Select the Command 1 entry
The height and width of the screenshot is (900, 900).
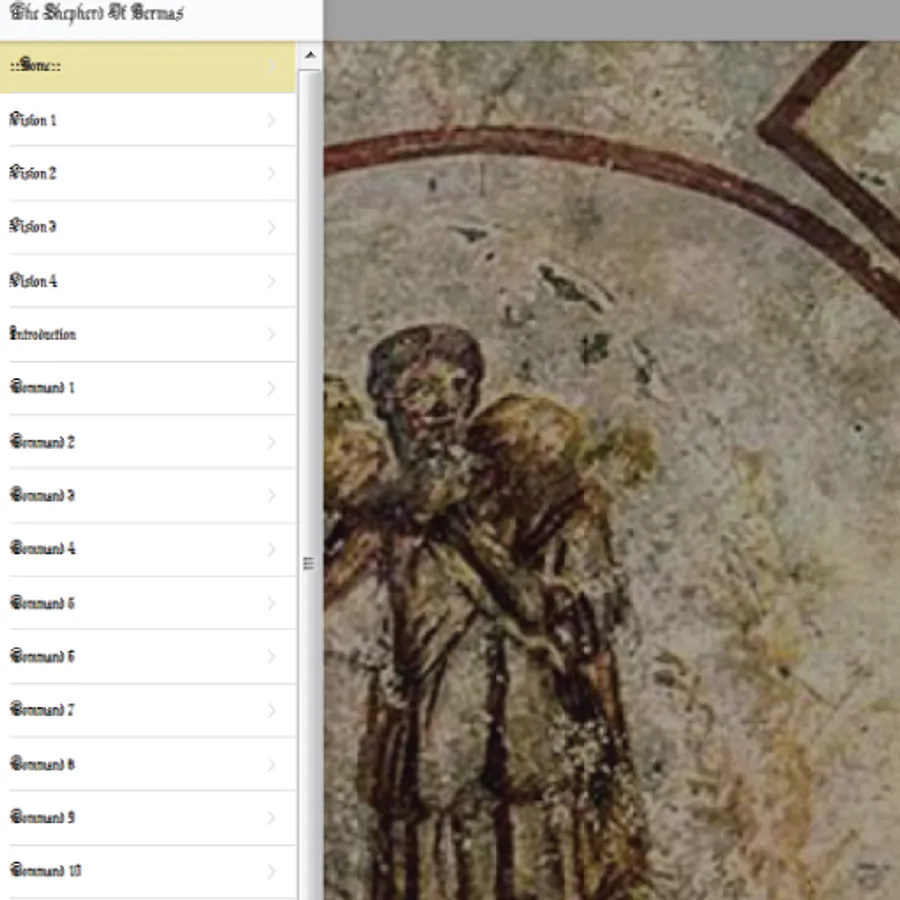[x=148, y=388]
